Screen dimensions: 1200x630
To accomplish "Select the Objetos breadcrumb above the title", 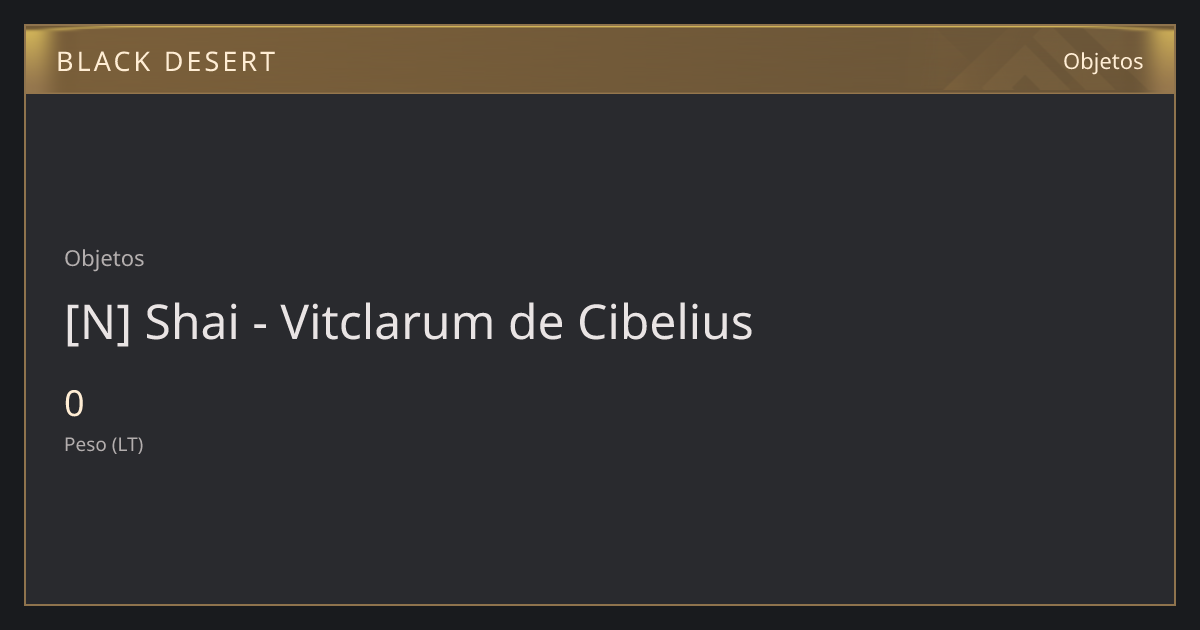I will point(104,258).
